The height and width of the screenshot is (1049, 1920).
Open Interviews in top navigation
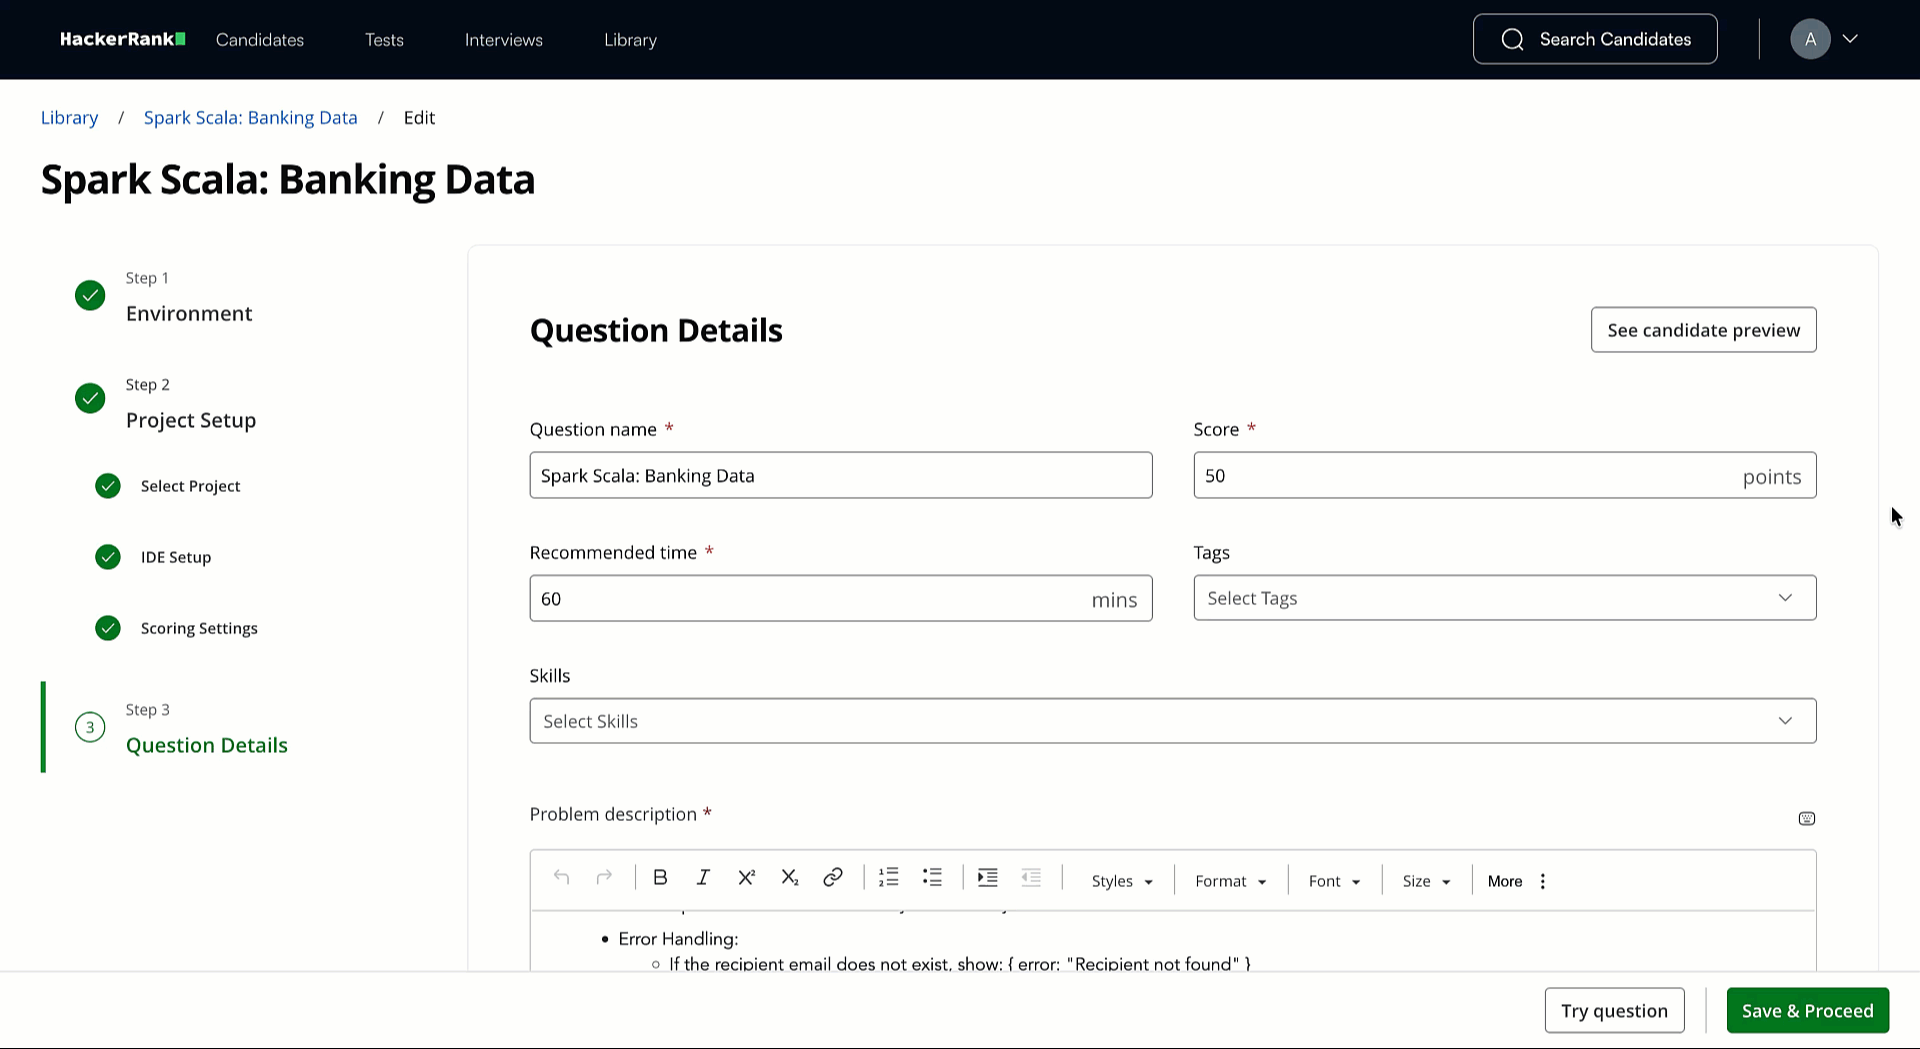pyautogui.click(x=504, y=40)
